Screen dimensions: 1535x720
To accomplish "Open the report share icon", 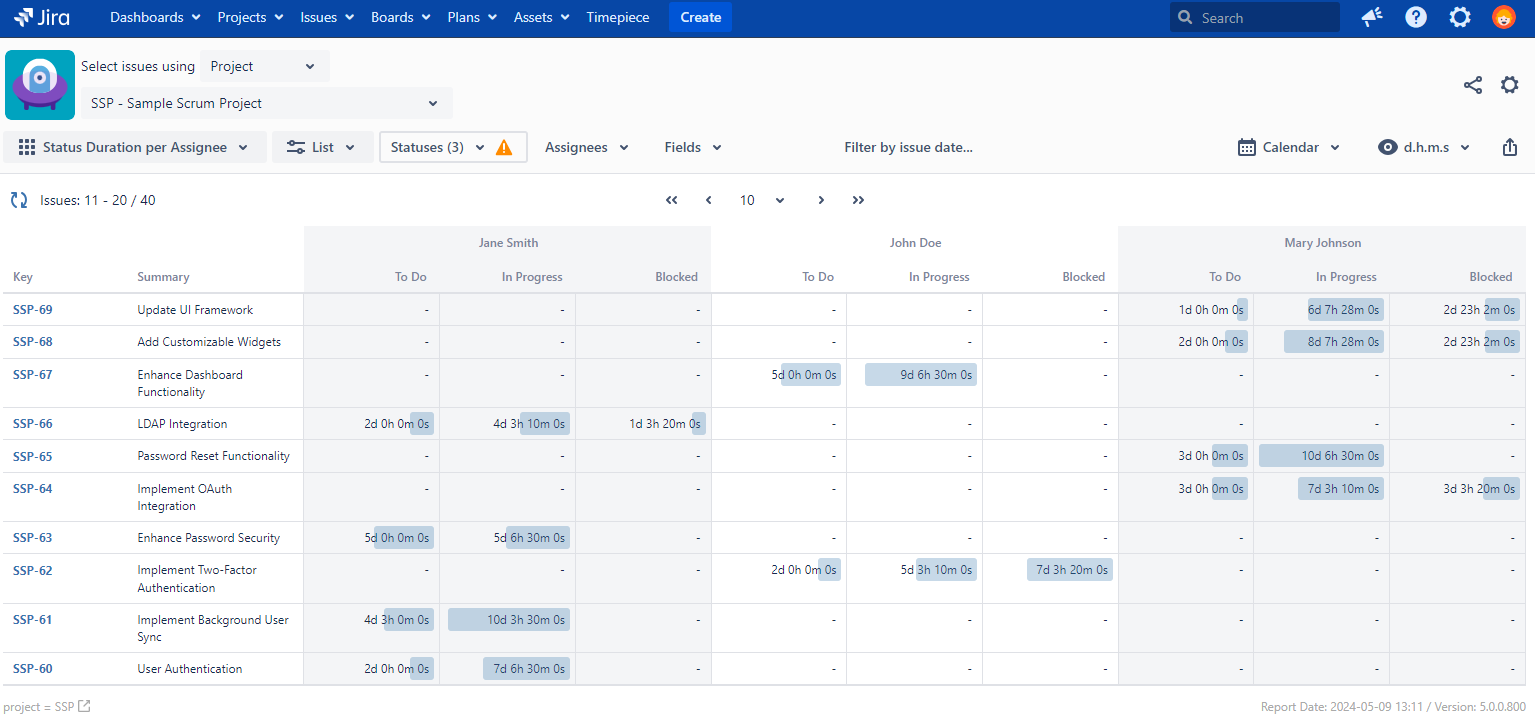I will pyautogui.click(x=1472, y=85).
